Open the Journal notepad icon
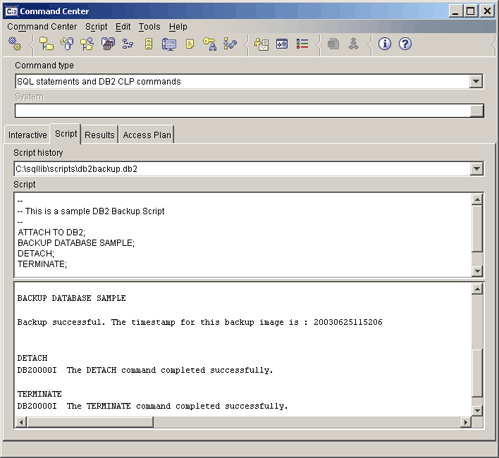499x458 pixels. click(190, 44)
